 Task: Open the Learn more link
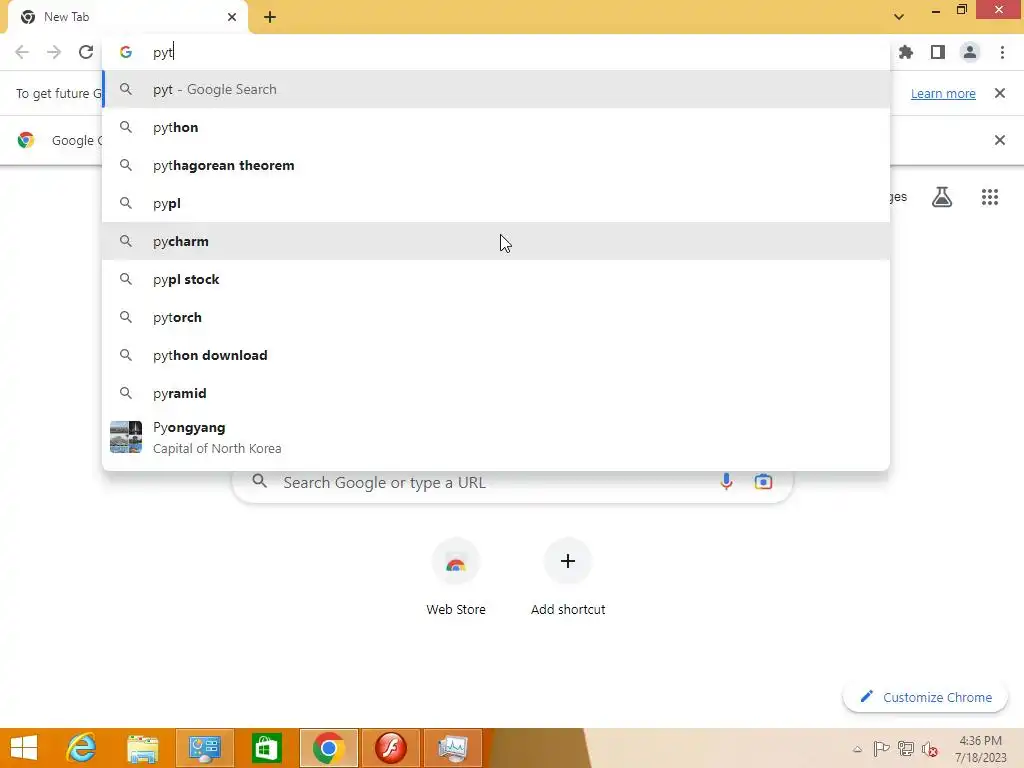coord(943,93)
